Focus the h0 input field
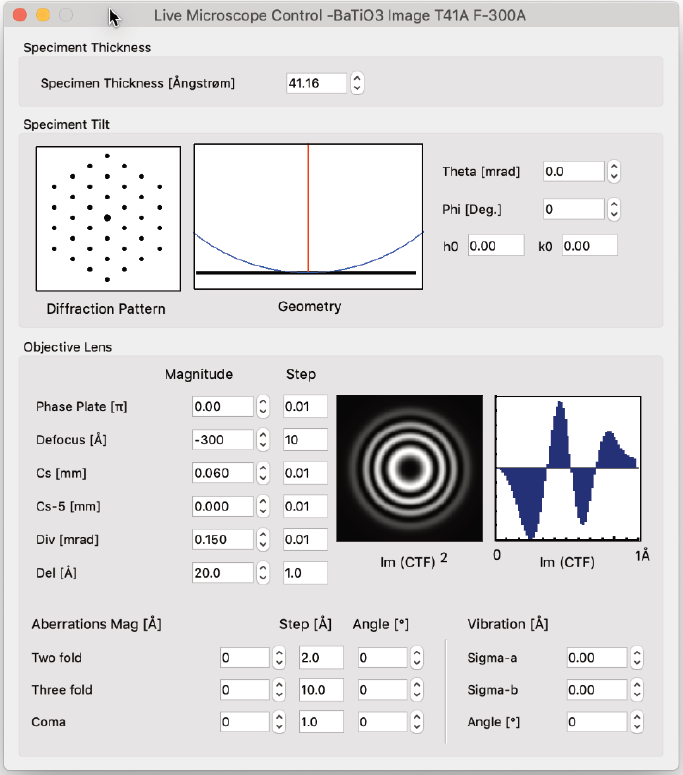 [495, 246]
